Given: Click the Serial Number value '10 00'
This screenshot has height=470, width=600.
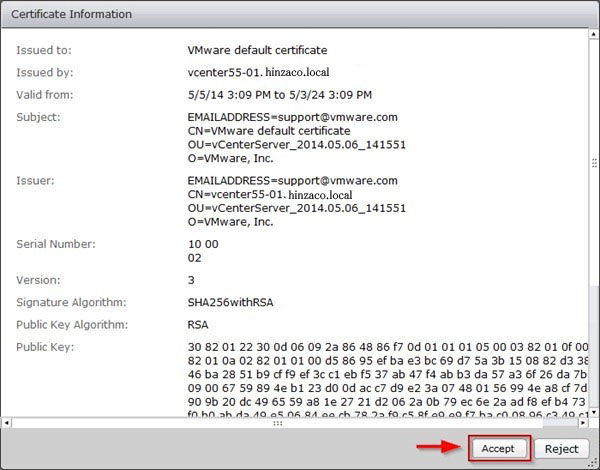Looking at the screenshot, I should point(202,243).
